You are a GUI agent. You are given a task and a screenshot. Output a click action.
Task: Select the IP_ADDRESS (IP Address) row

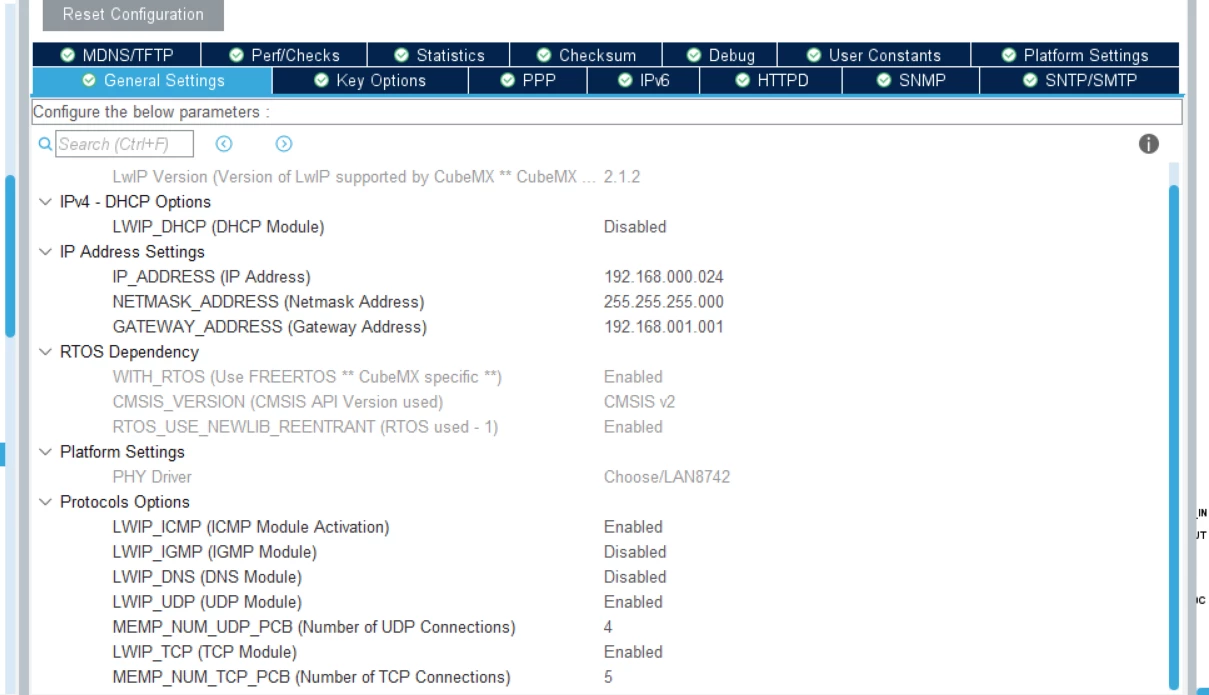coord(600,277)
